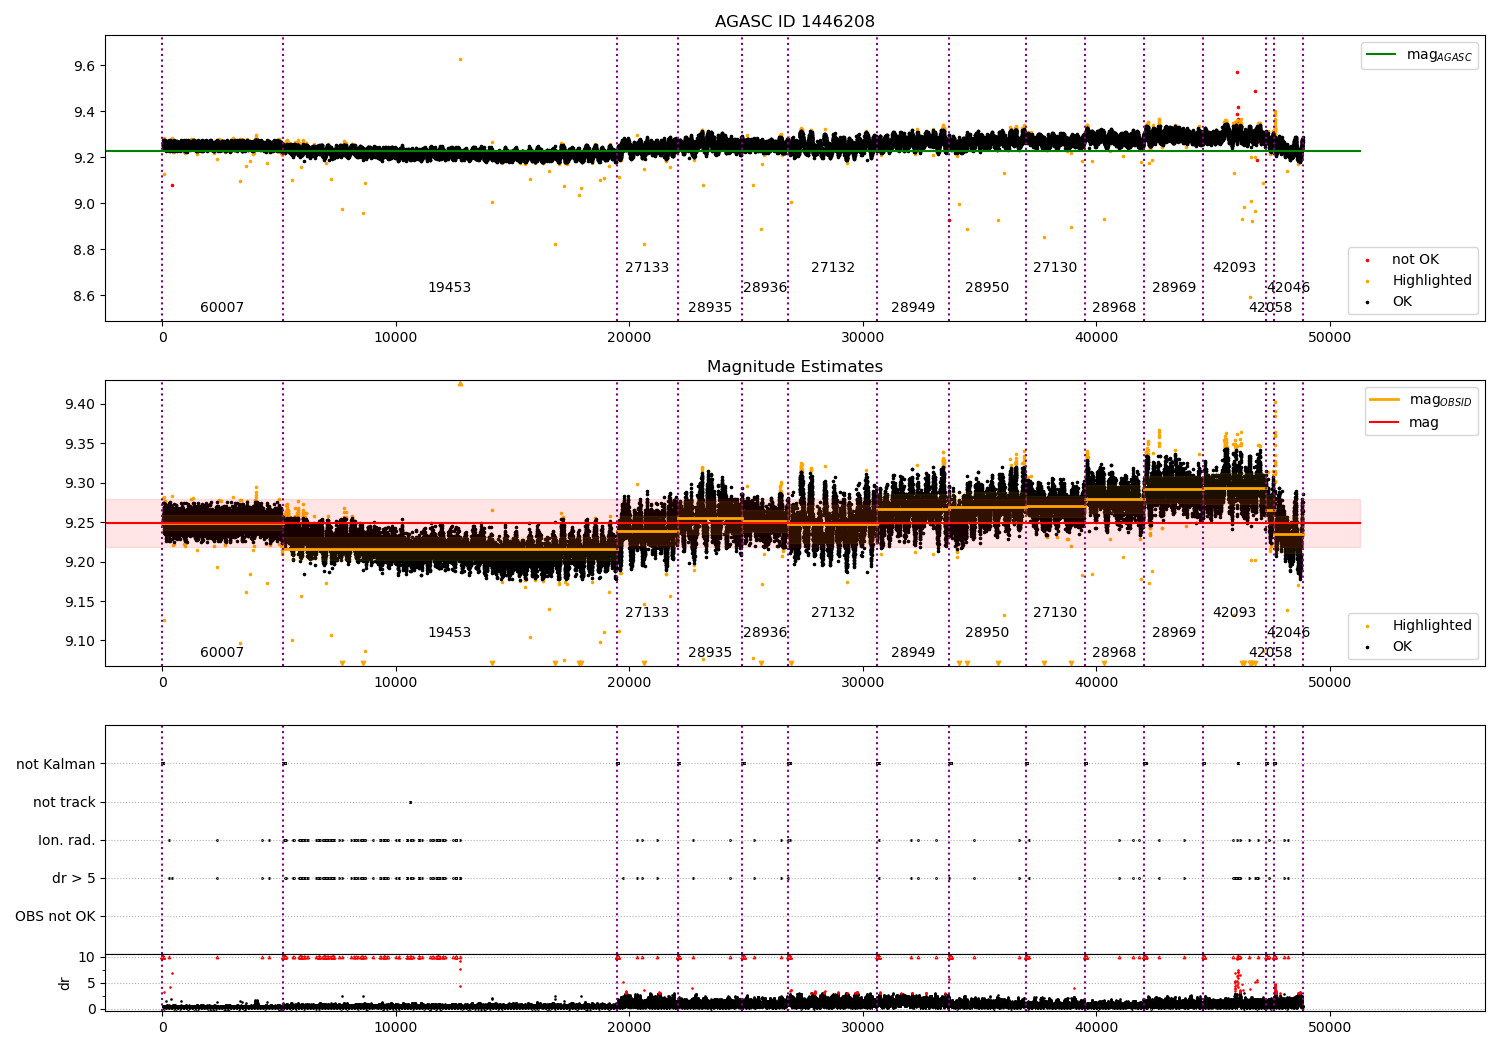Click the 'OBS not OK' y-axis label
Viewport: 1500px width, 1050px height.
click(55, 916)
